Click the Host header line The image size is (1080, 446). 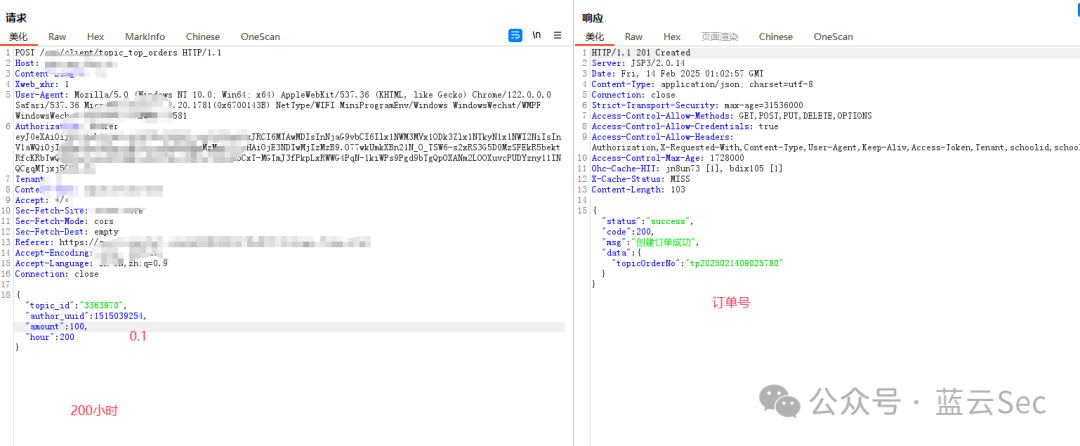click(66, 63)
